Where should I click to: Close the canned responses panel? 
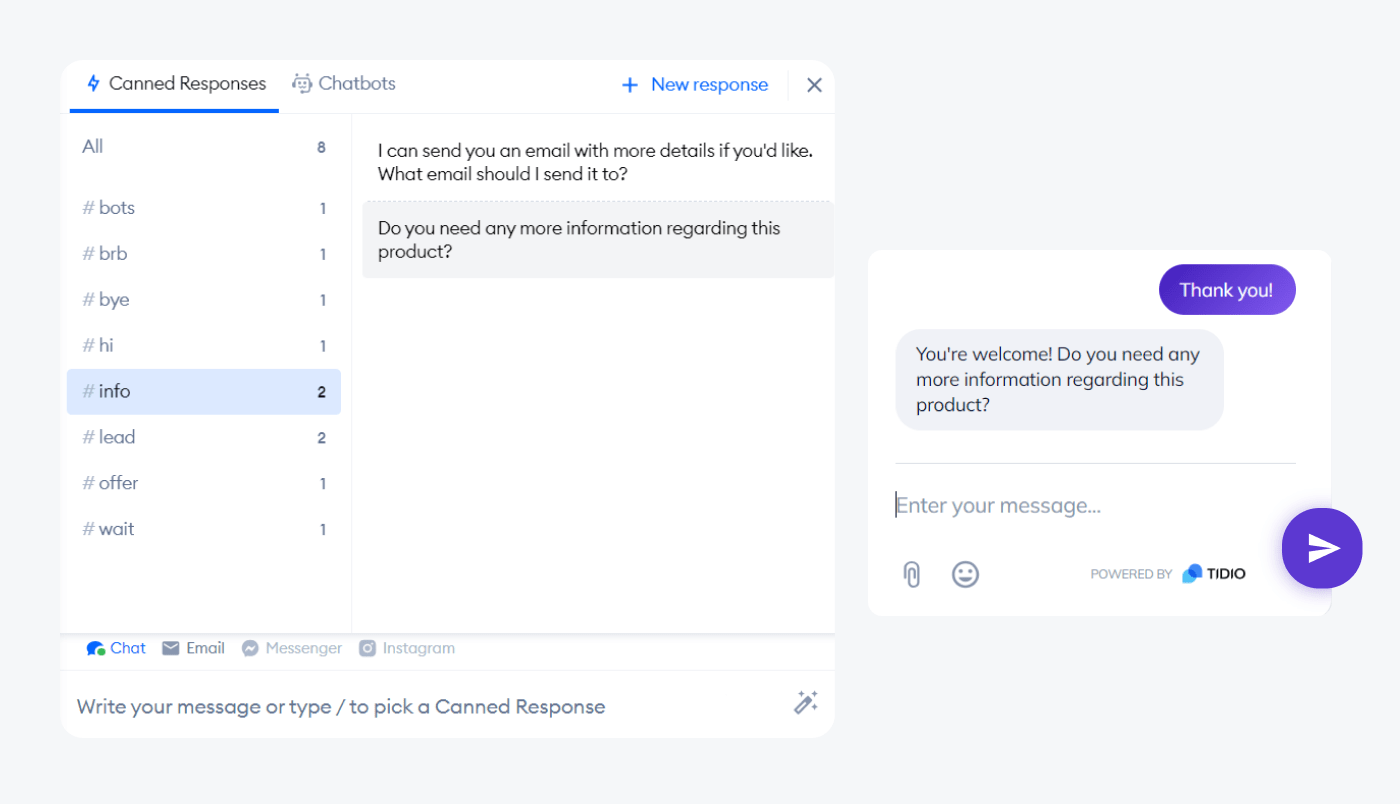(814, 85)
